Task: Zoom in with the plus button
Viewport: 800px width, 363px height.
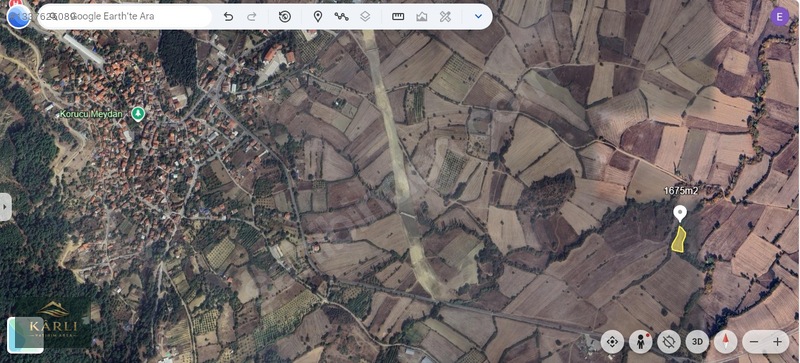Action: pyautogui.click(x=778, y=342)
